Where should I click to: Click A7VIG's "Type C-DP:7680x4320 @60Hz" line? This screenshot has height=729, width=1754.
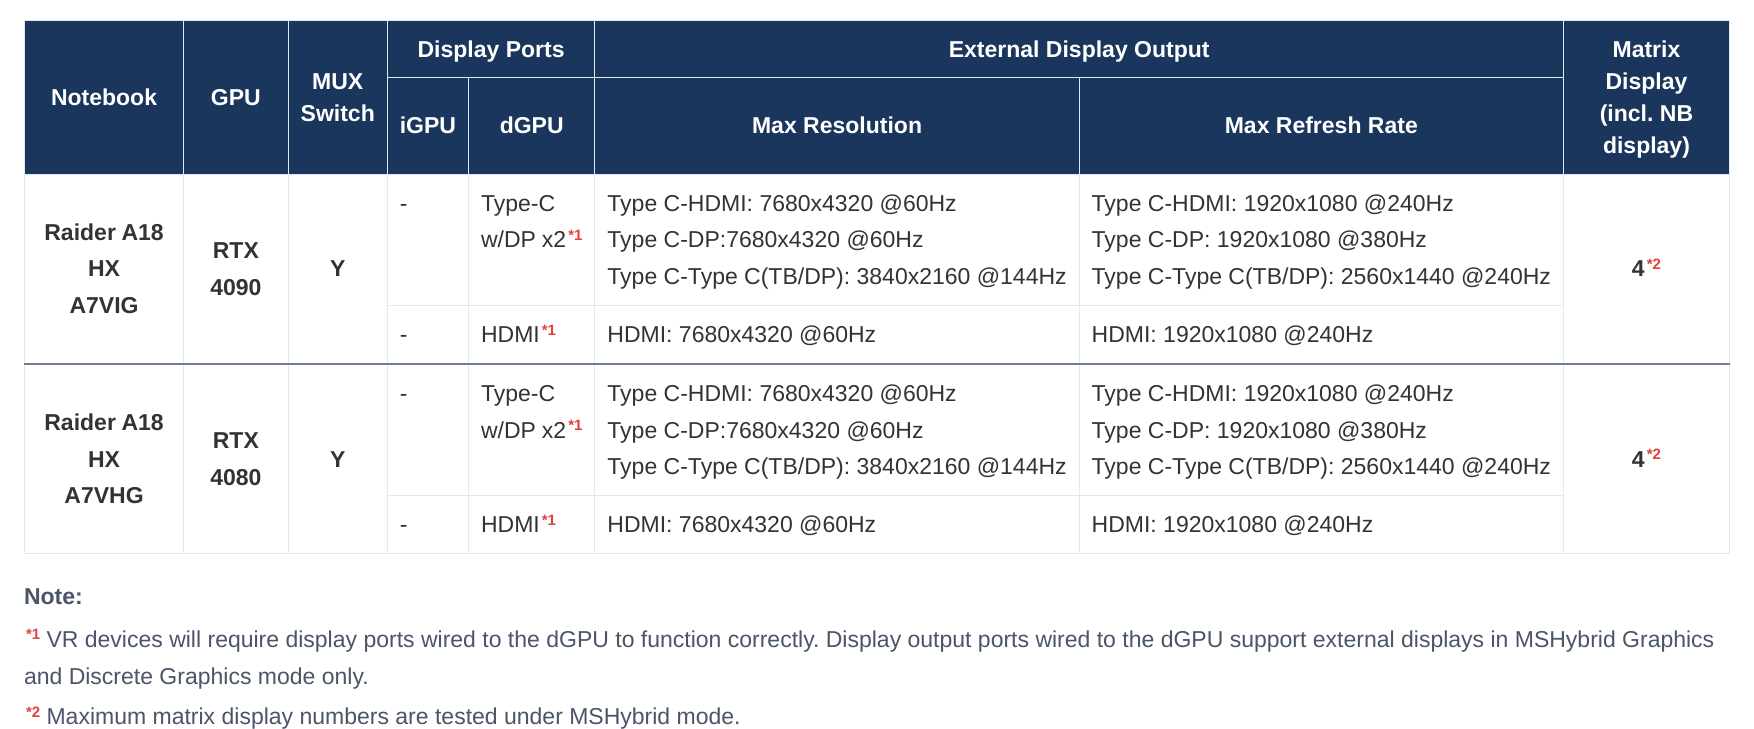[x=765, y=240]
